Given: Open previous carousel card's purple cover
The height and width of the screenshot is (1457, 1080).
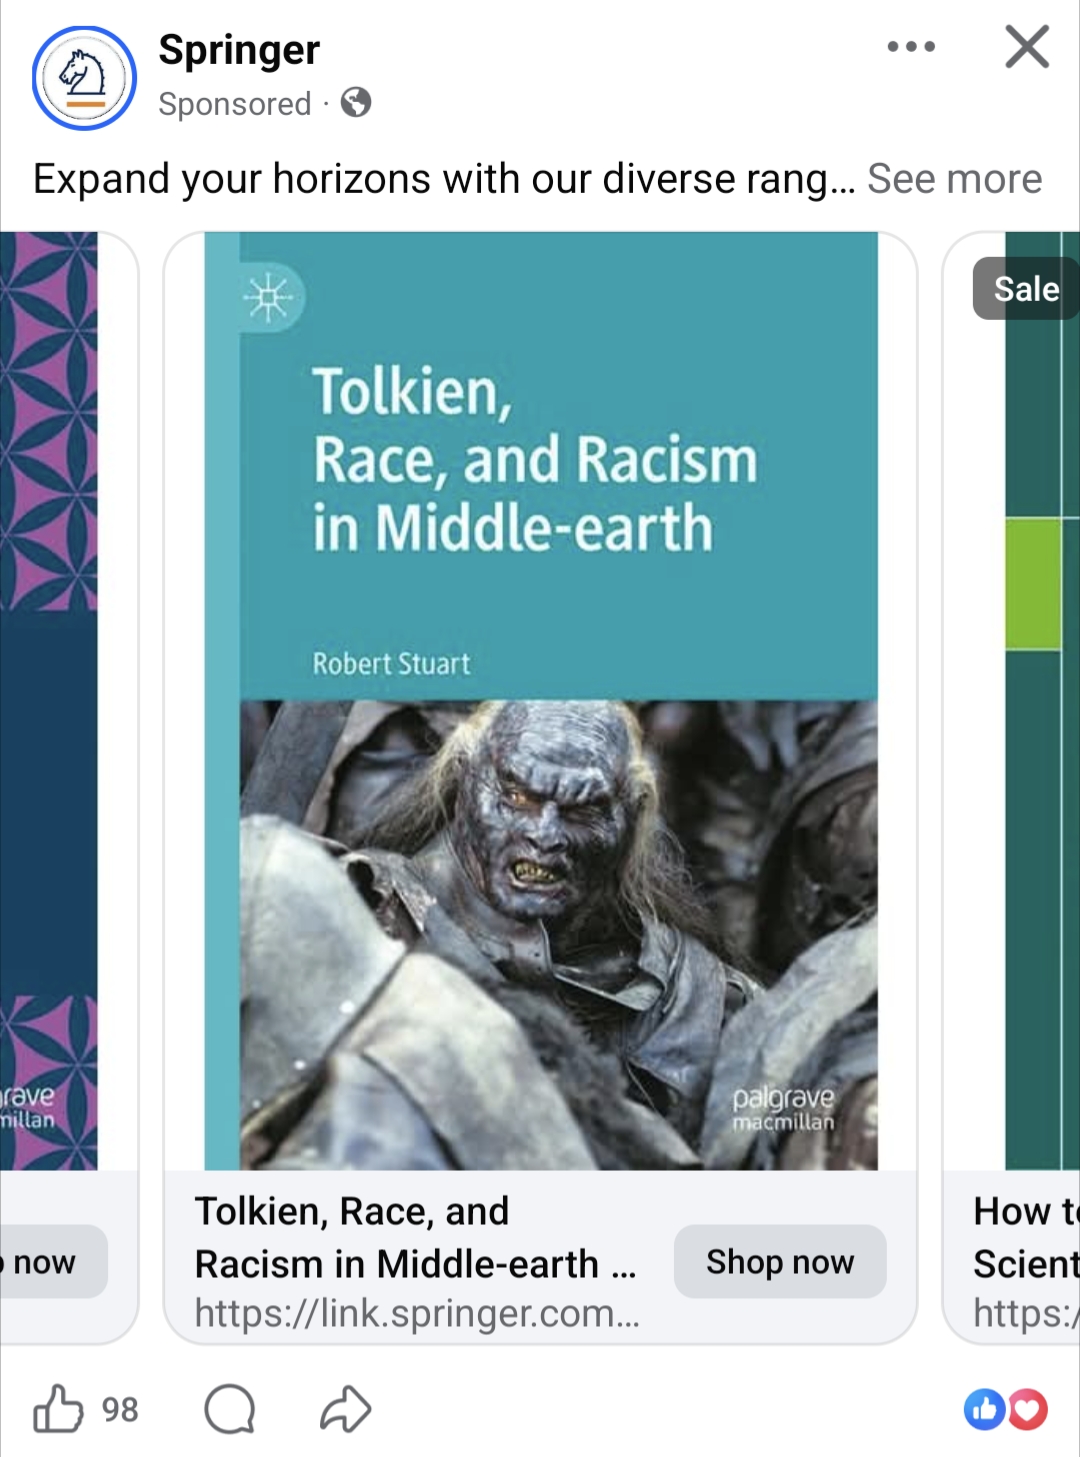Looking at the screenshot, I should point(49,701).
